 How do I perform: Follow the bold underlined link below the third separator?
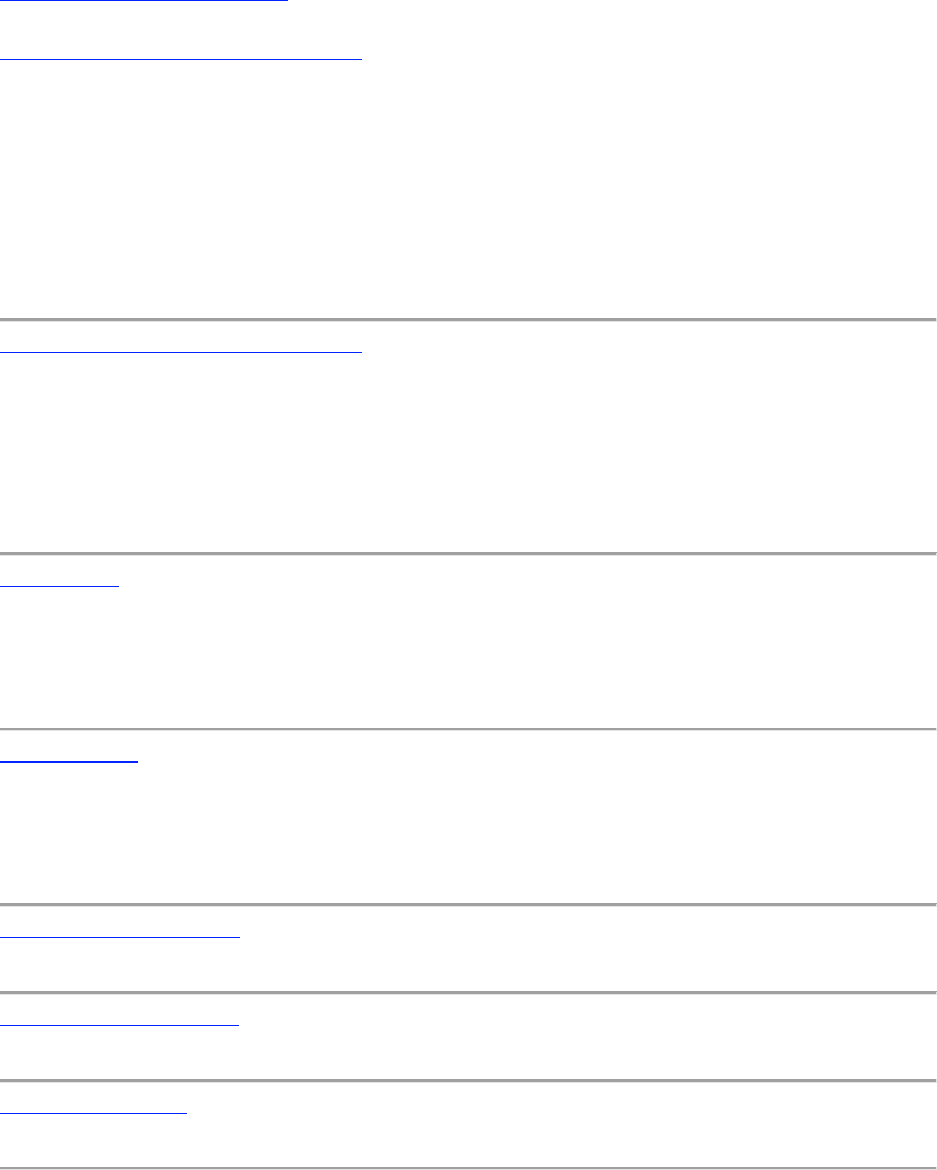tap(69, 761)
